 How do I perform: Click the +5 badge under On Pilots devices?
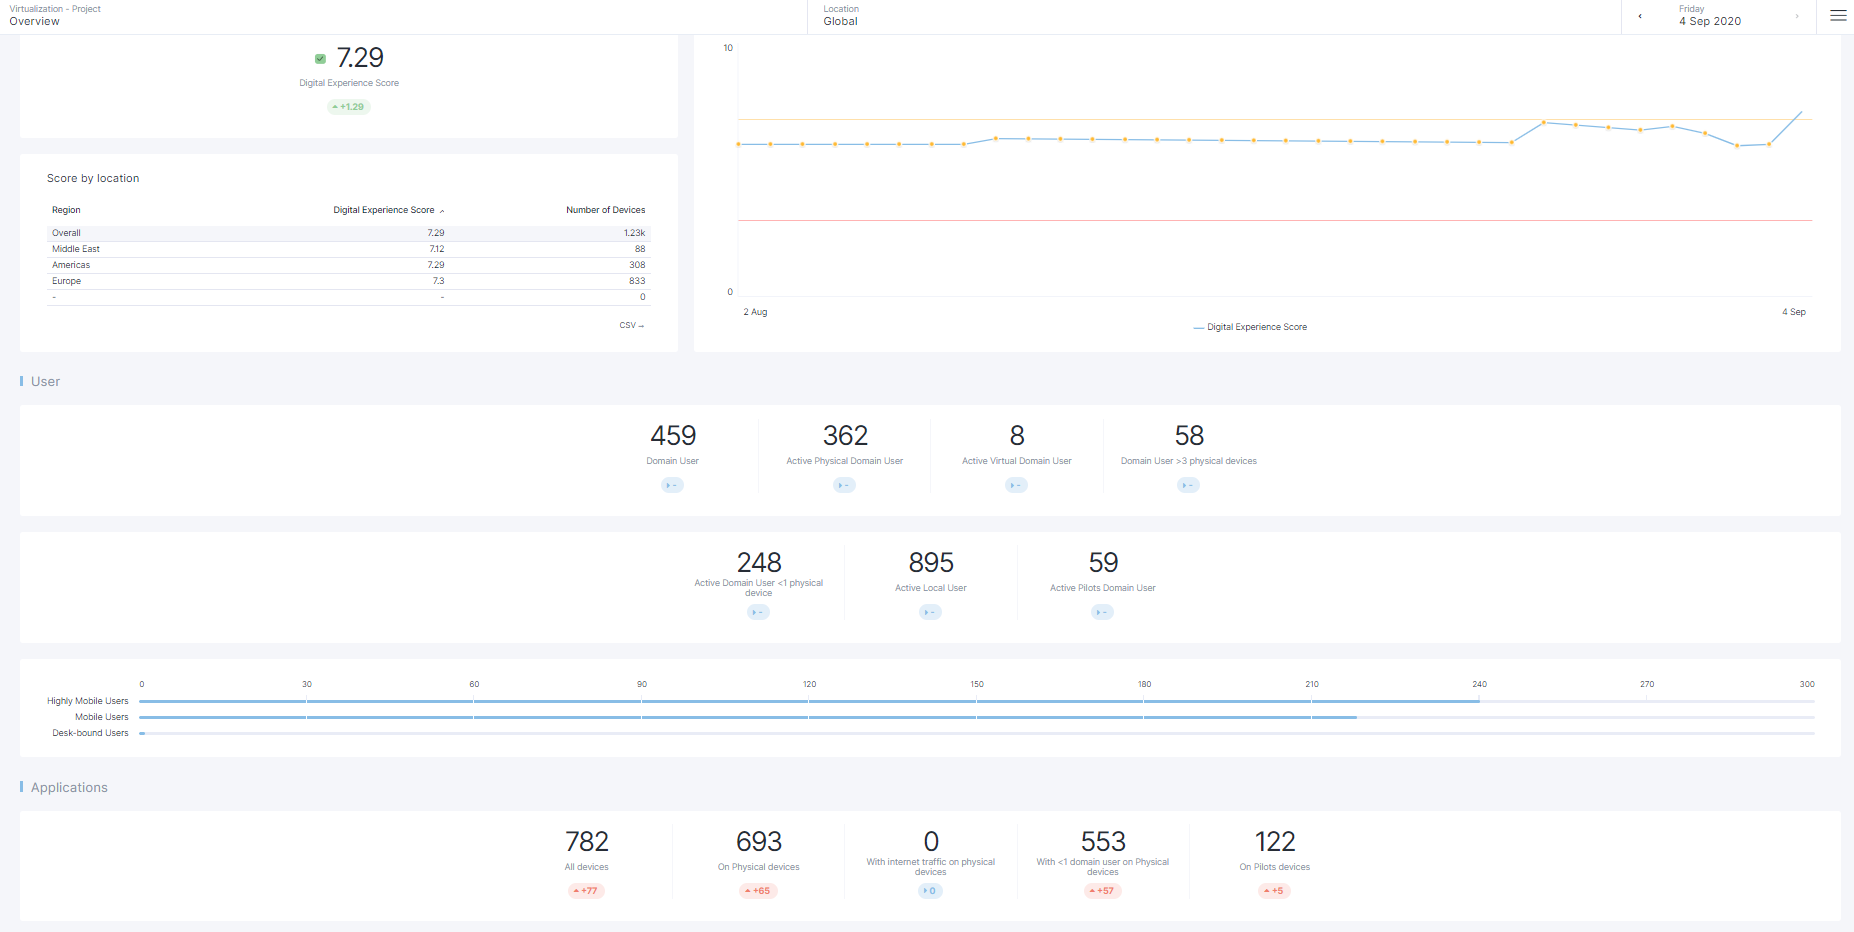point(1274,891)
